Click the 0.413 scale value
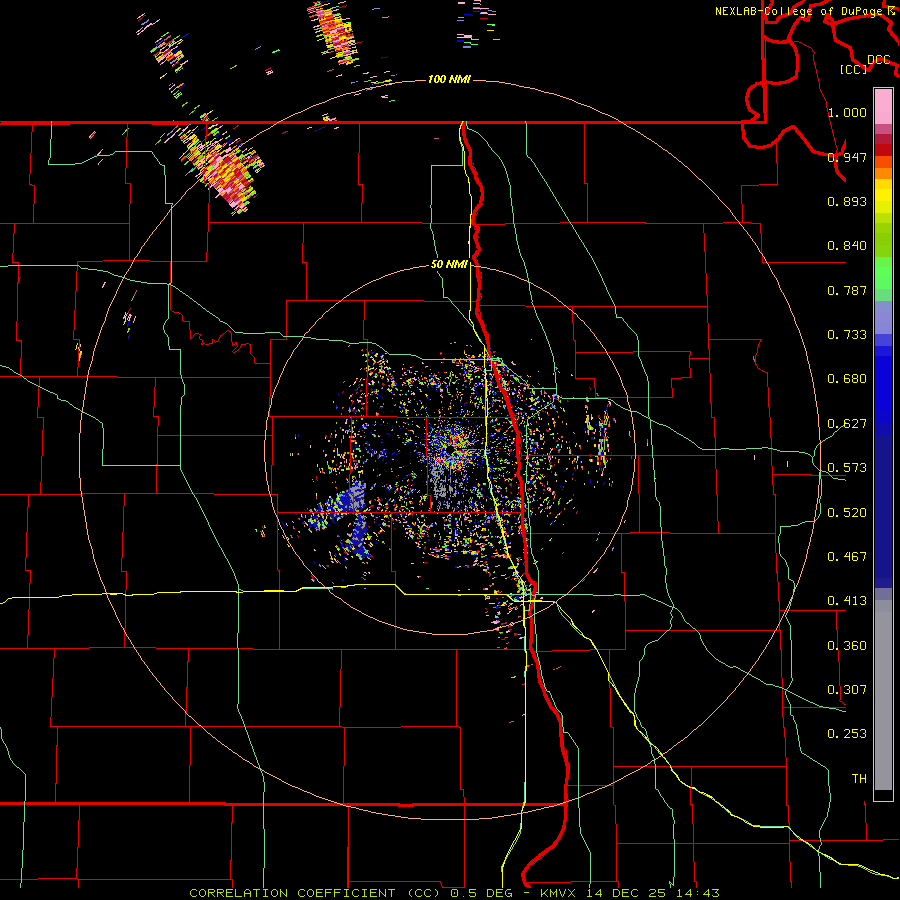This screenshot has height=900, width=900. [847, 601]
